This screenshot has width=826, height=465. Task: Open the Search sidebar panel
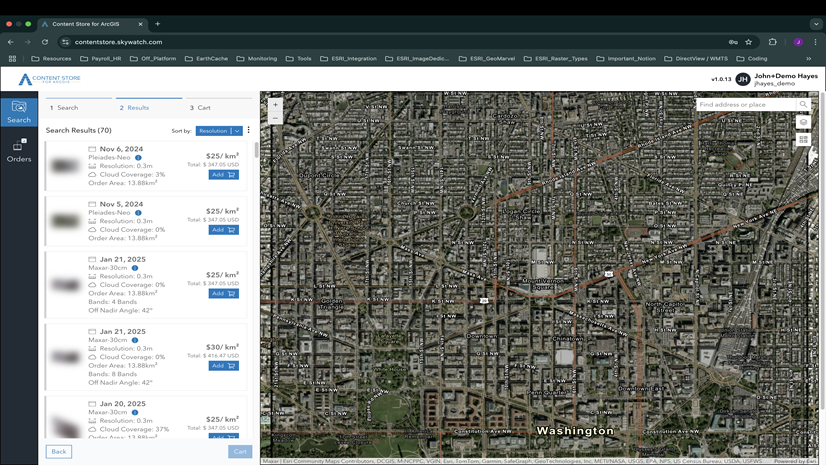point(19,112)
